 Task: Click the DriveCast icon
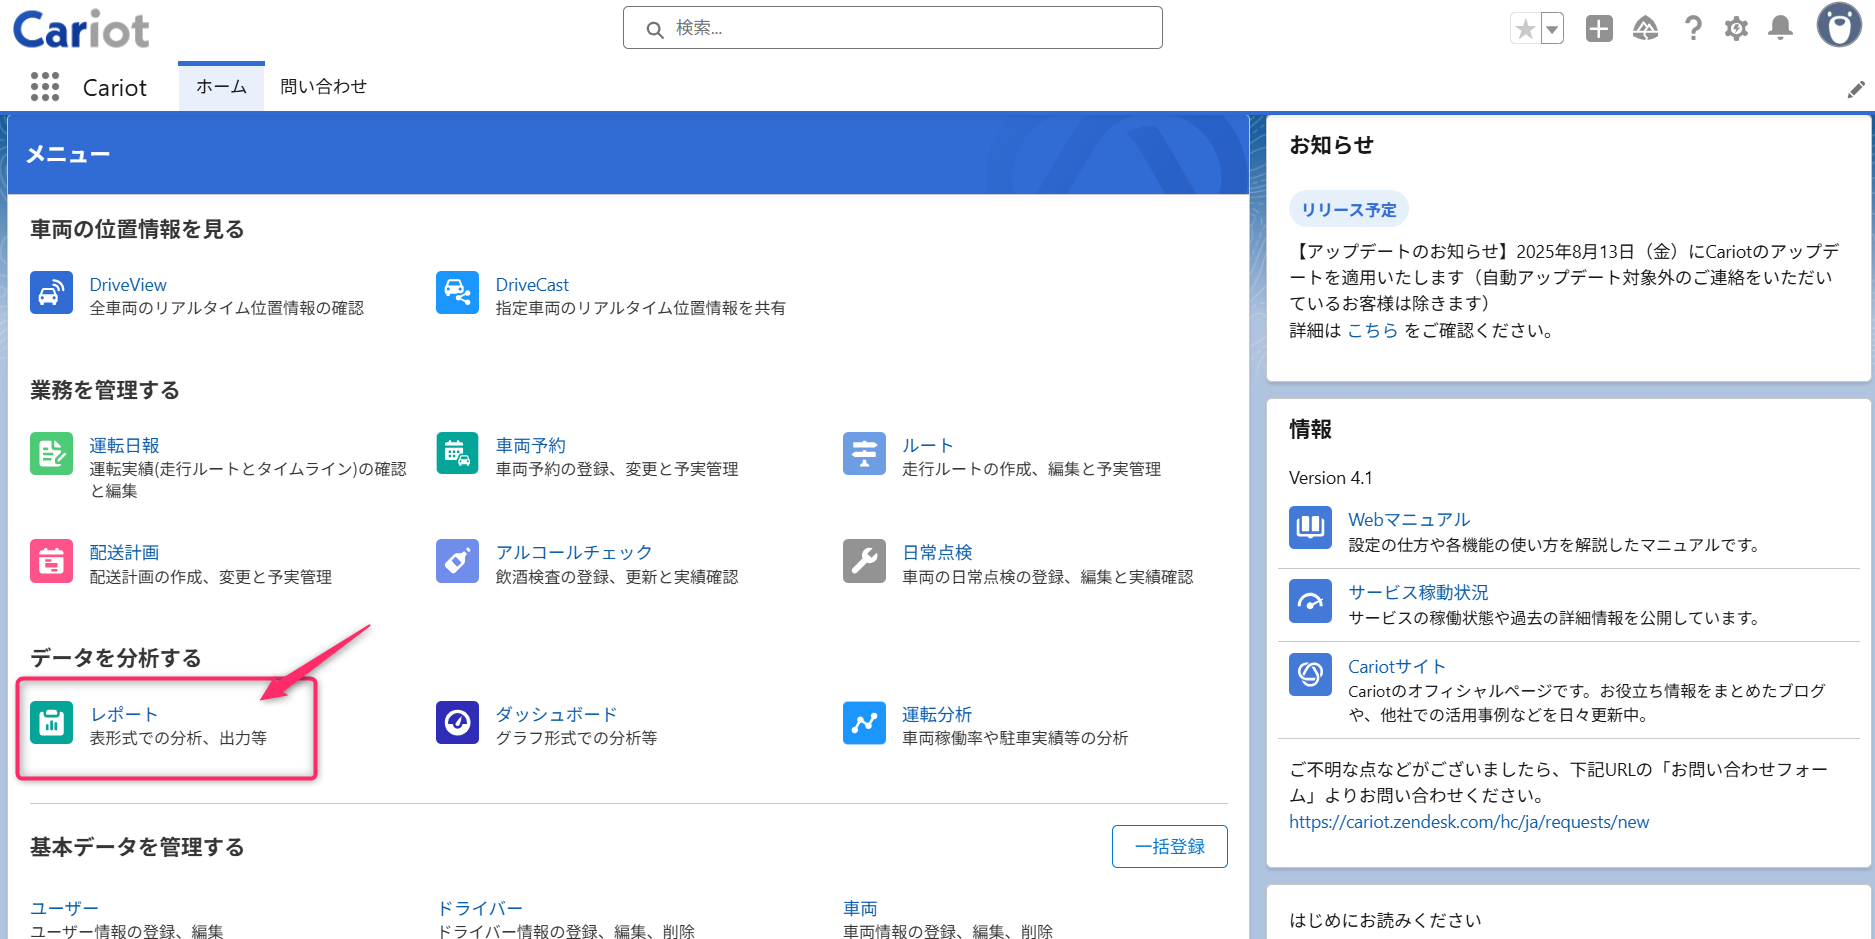[x=457, y=292]
